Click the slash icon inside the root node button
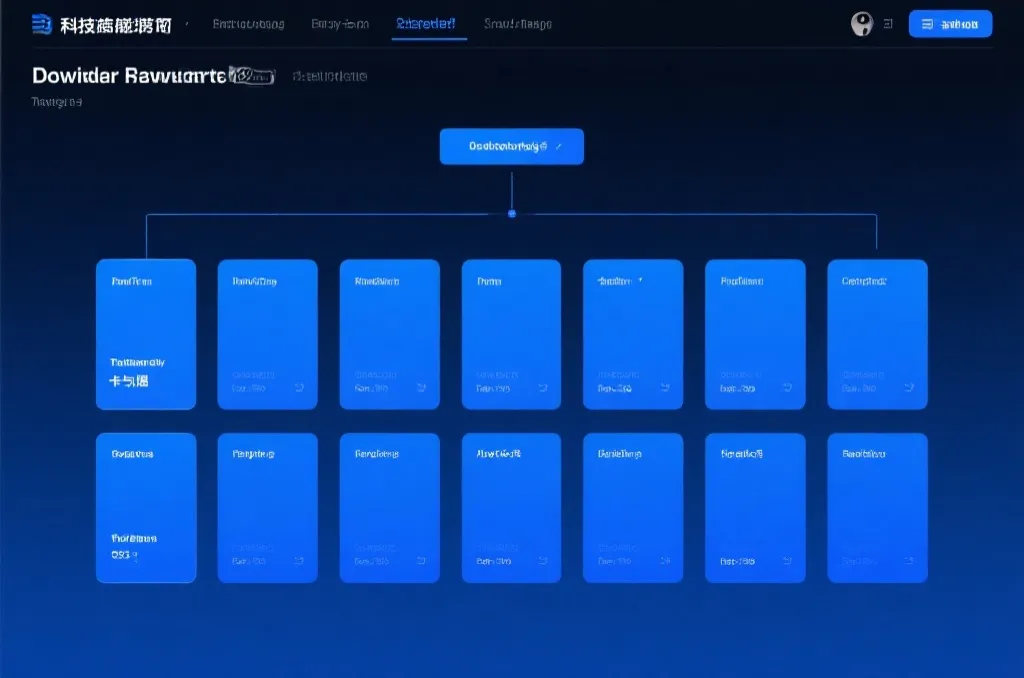Viewport: 1024px width, 678px height. pyautogui.click(x=558, y=146)
